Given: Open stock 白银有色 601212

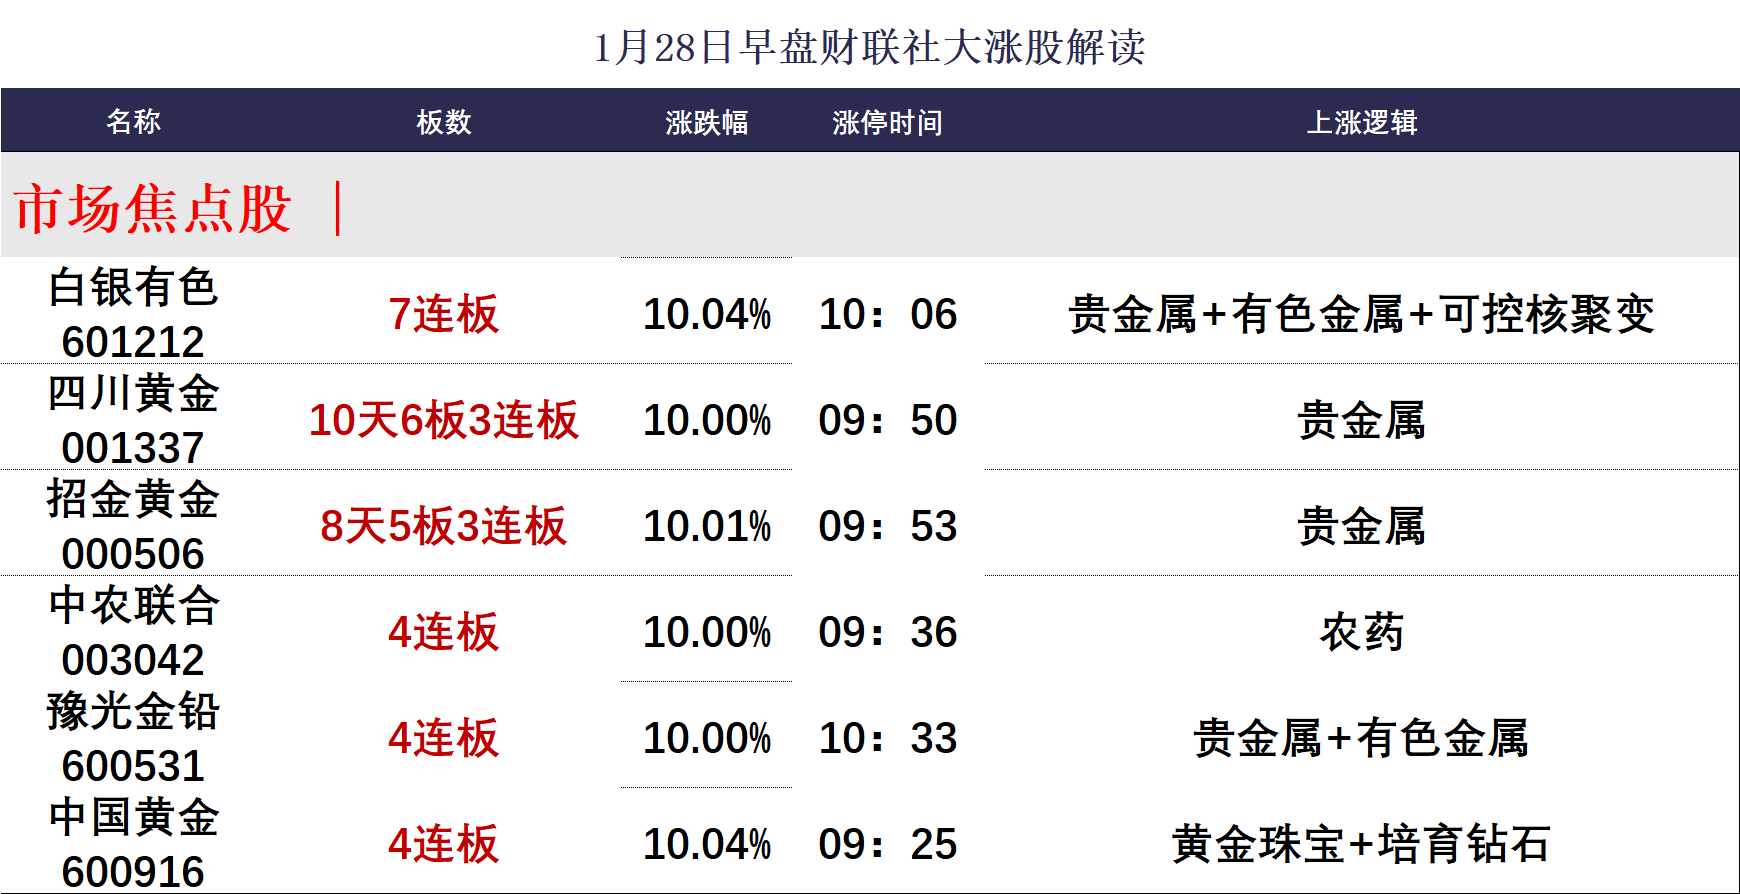Looking at the screenshot, I should click(133, 314).
